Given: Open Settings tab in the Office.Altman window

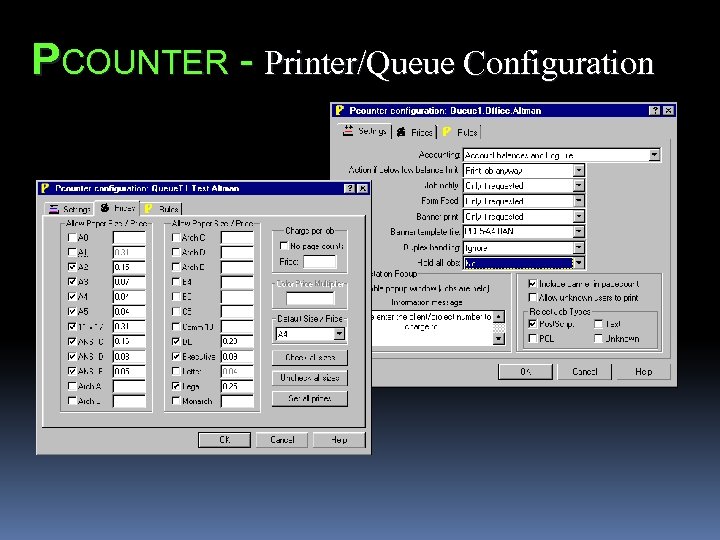Looking at the screenshot, I should tap(365, 131).
